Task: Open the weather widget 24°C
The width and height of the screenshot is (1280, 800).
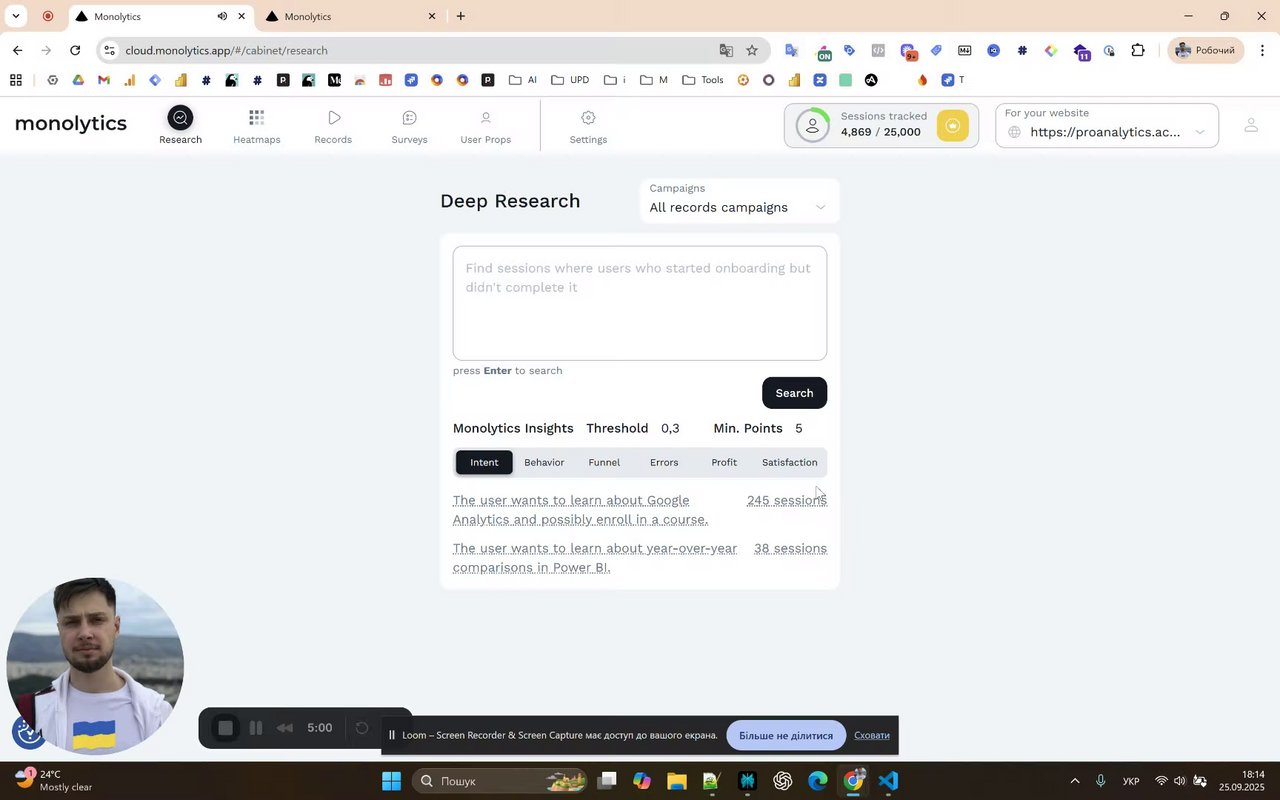Action: 55,781
